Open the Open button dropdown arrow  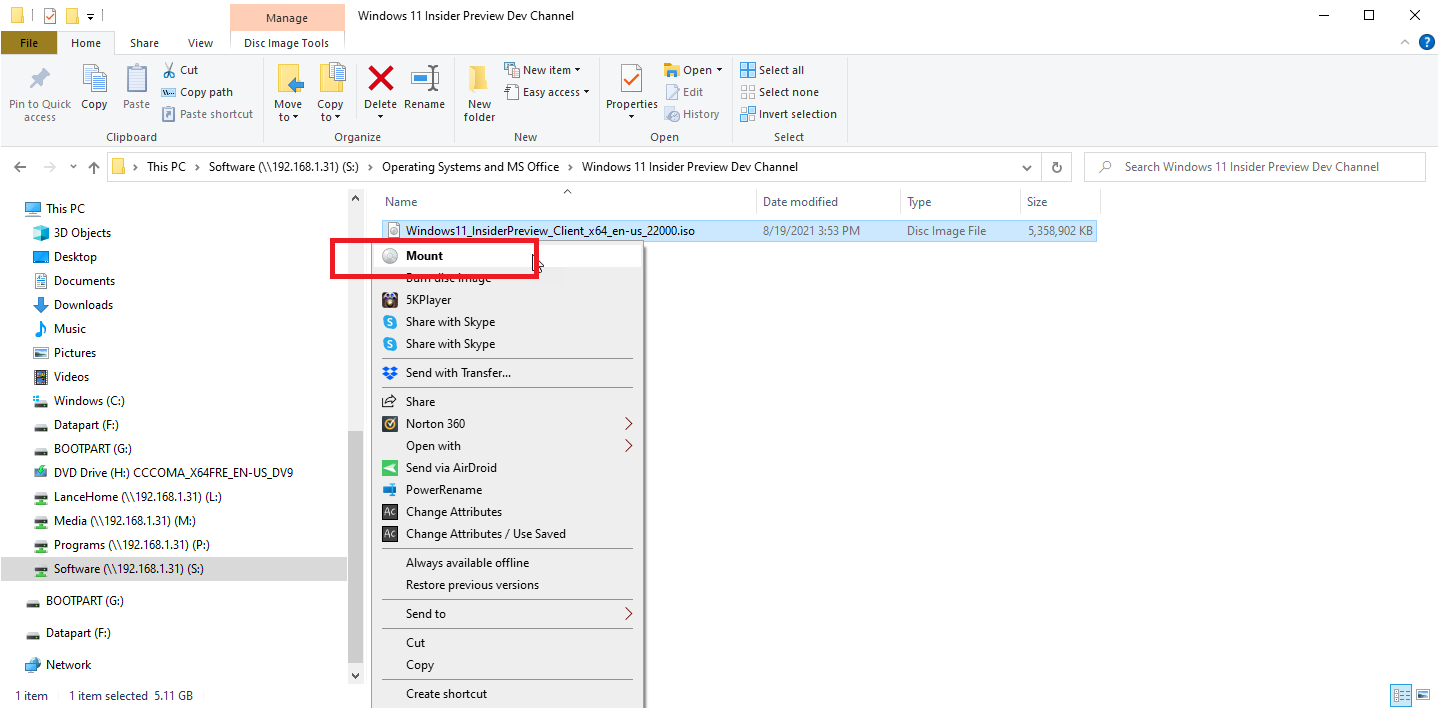[x=720, y=70]
